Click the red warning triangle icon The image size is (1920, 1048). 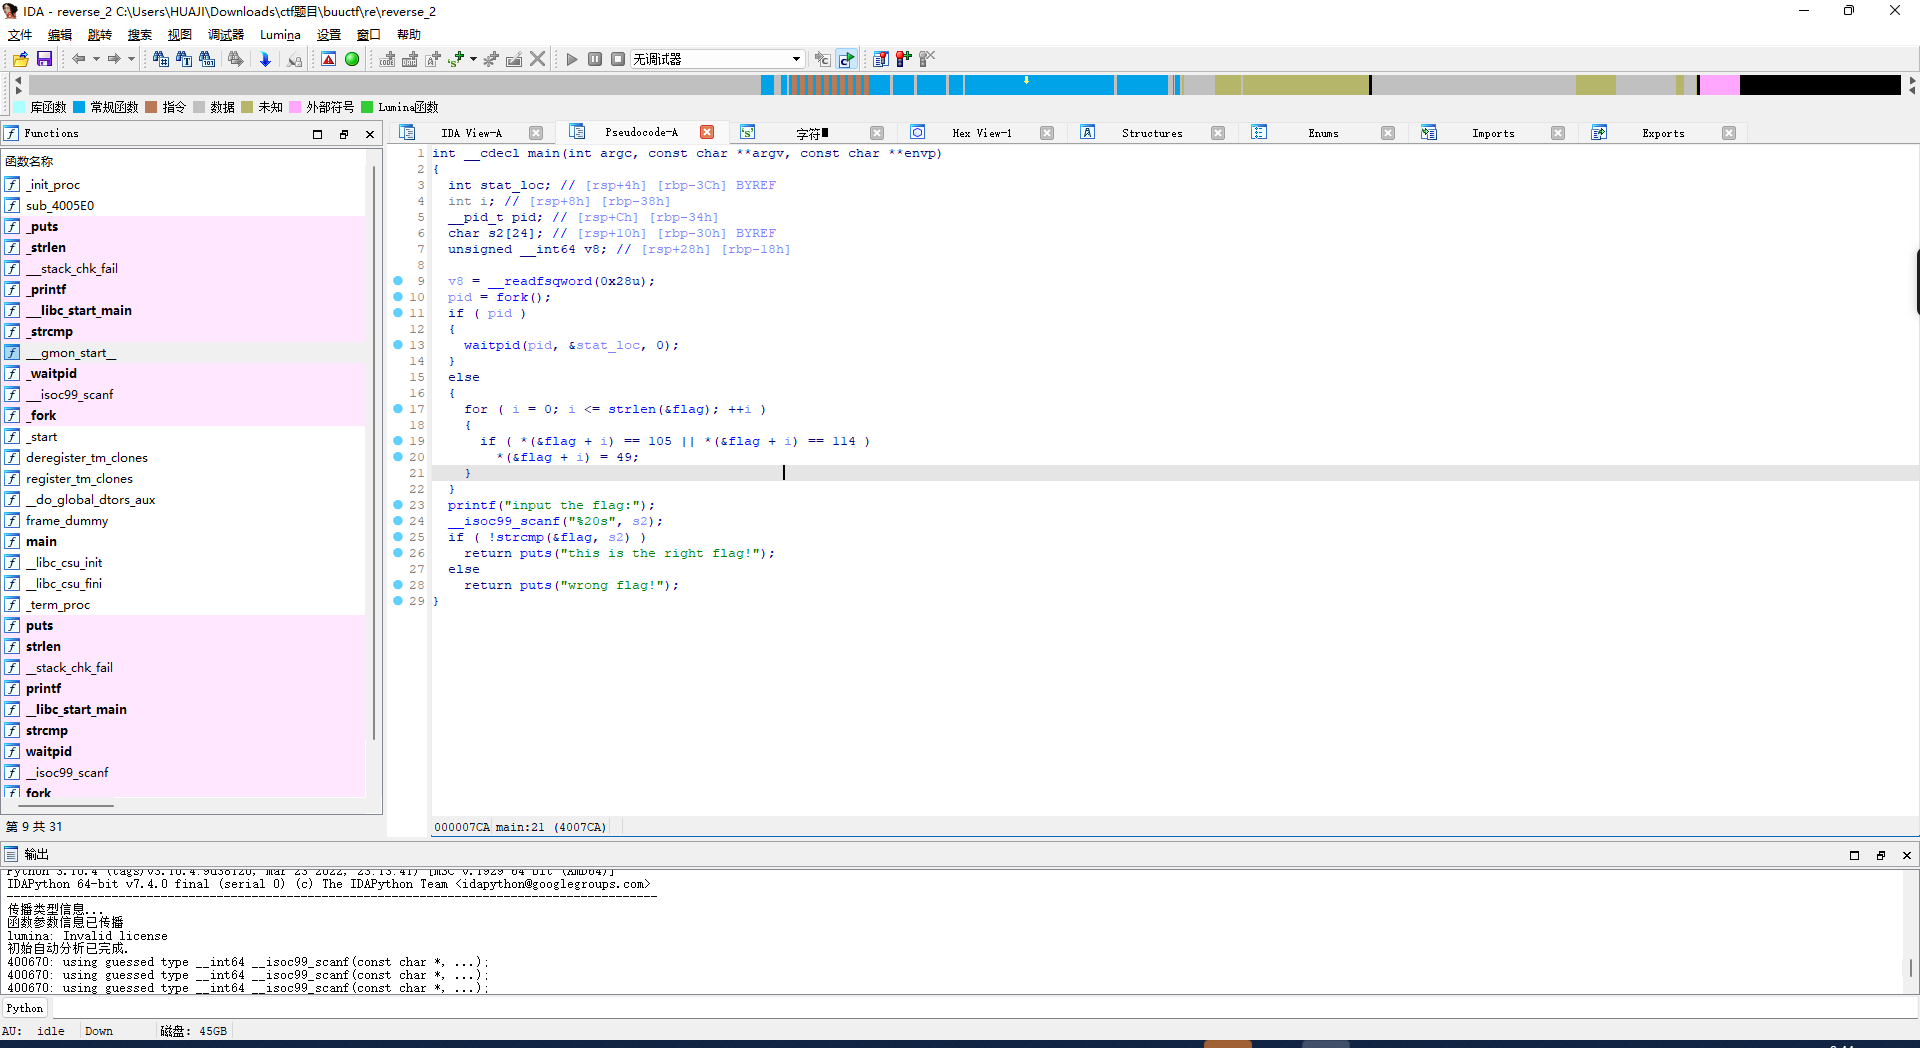coord(328,59)
